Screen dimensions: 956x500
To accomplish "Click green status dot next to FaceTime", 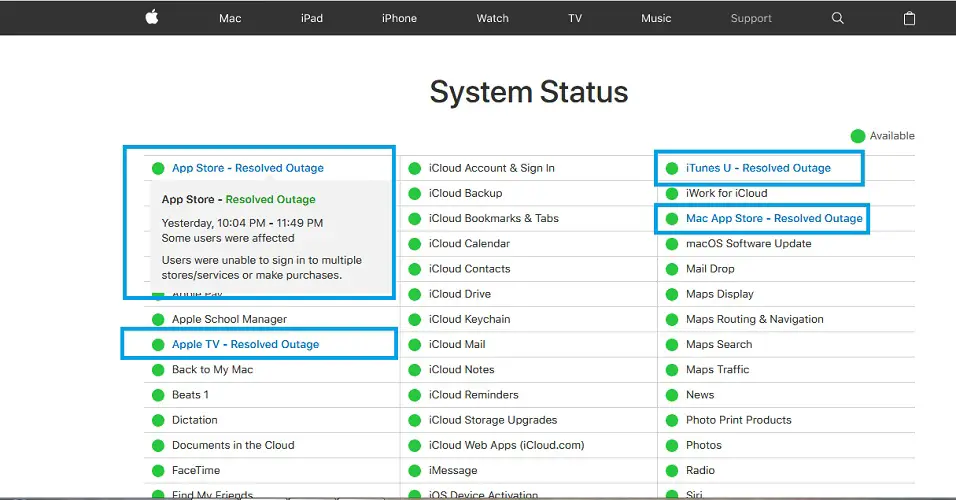I will (x=157, y=470).
